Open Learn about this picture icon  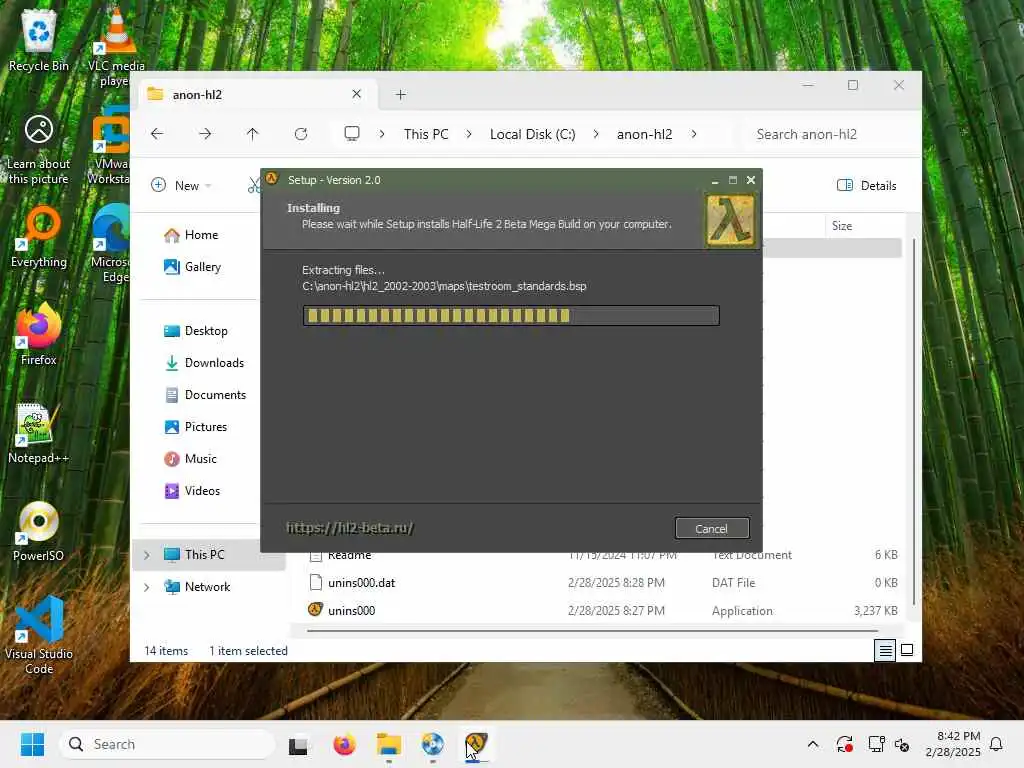[39, 150]
